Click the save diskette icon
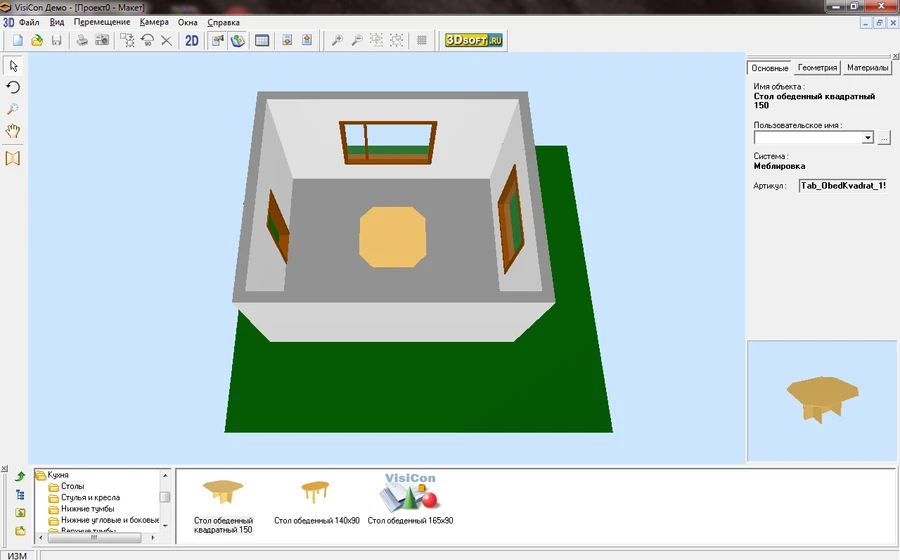This screenshot has height=560, width=900. [57, 41]
